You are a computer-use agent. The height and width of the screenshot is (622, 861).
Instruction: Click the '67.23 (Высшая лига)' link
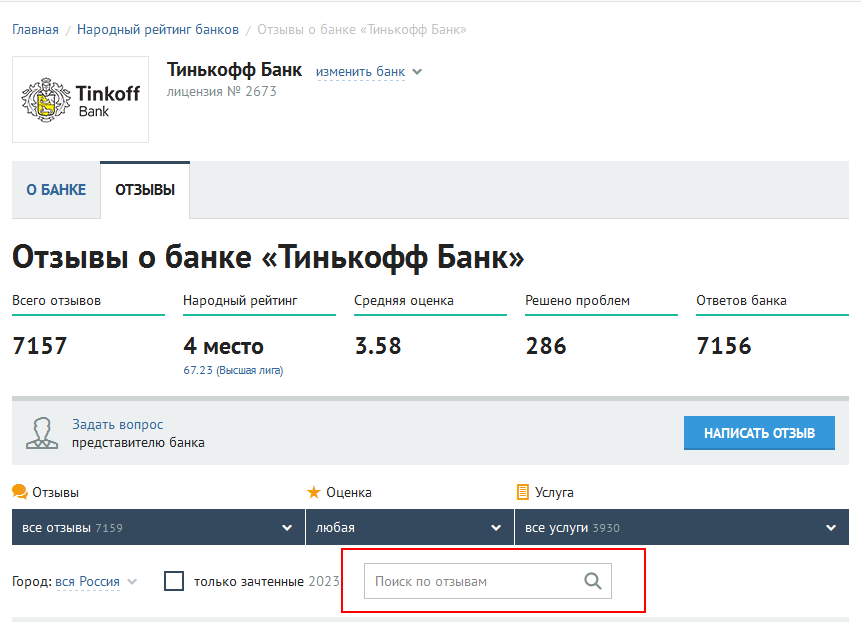click(233, 371)
